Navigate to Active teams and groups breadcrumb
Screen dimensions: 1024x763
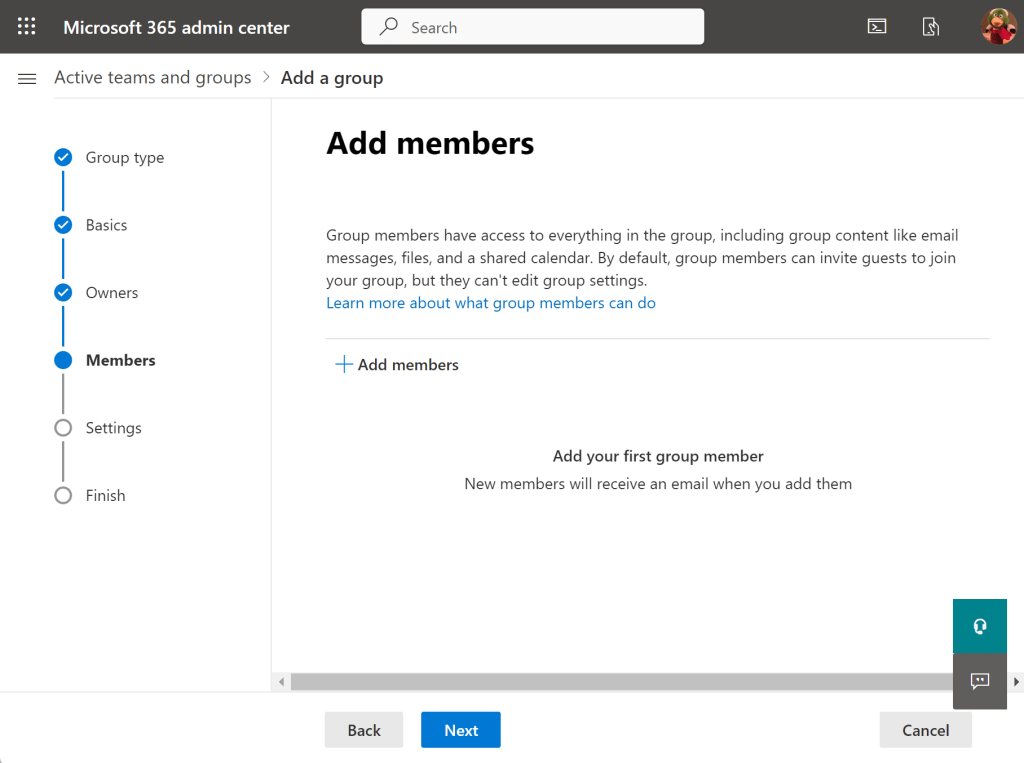tap(153, 78)
